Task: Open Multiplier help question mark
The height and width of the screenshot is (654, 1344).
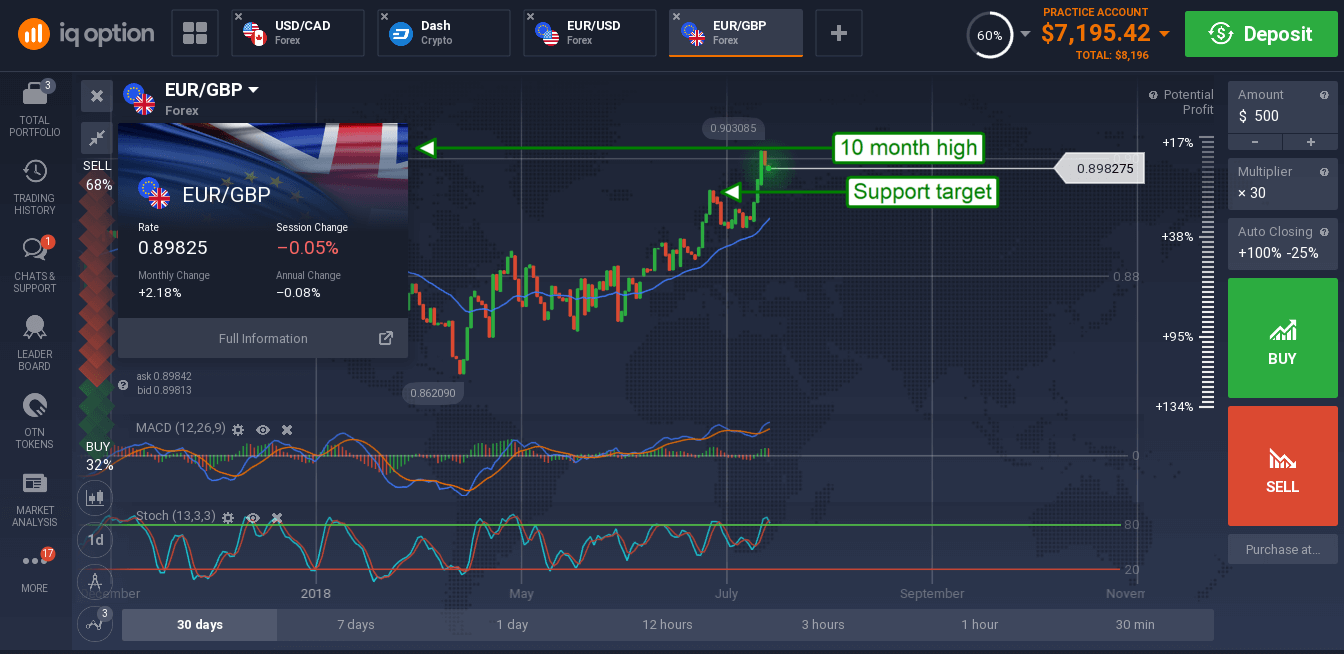Action: (x=1325, y=171)
